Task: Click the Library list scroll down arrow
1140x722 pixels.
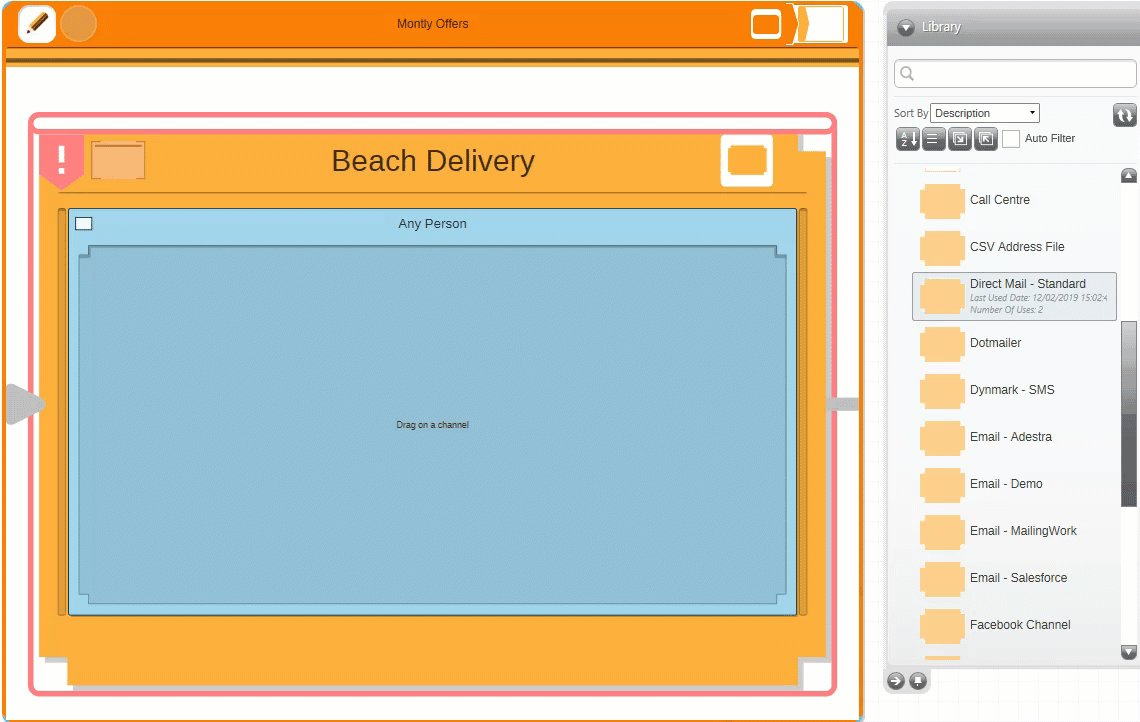Action: point(1128,651)
